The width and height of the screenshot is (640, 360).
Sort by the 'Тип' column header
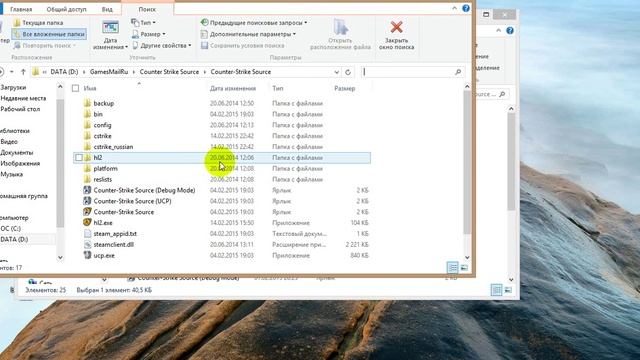point(278,88)
